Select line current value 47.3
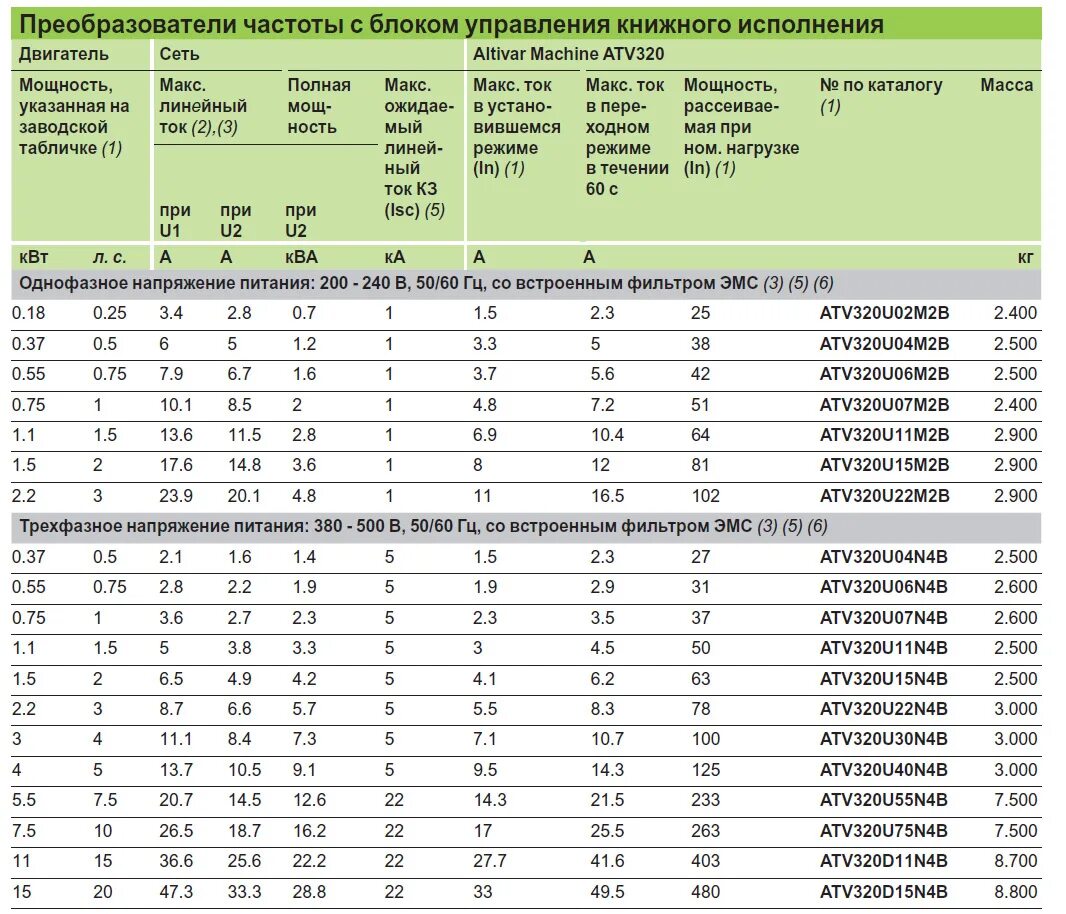The image size is (1066, 914). click(176, 892)
